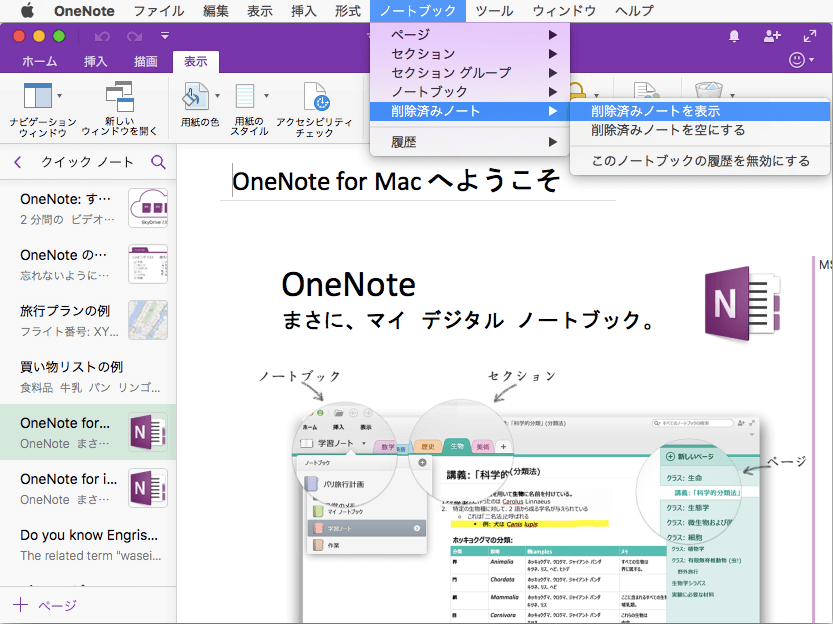Go back using クイック ノート chevron
Screen dimensions: 833x624
tap(18, 162)
